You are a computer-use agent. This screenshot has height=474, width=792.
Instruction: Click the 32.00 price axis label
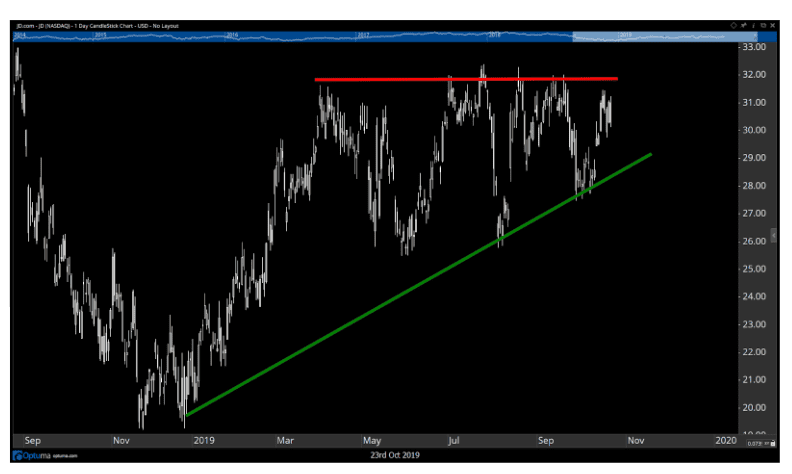pyautogui.click(x=754, y=74)
